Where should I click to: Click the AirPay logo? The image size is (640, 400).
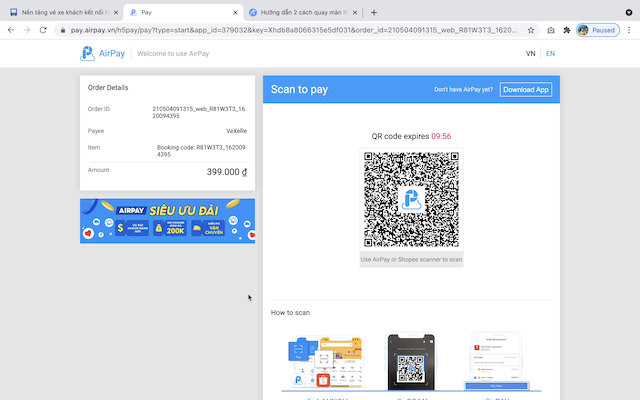(x=102, y=53)
